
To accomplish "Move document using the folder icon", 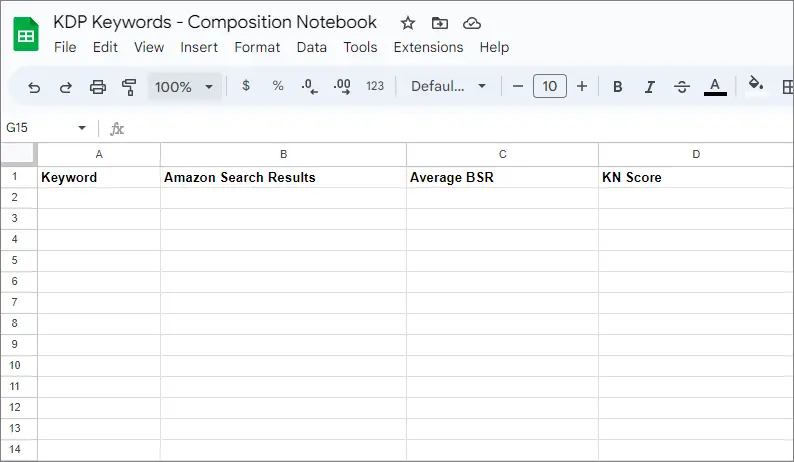I will (440, 23).
